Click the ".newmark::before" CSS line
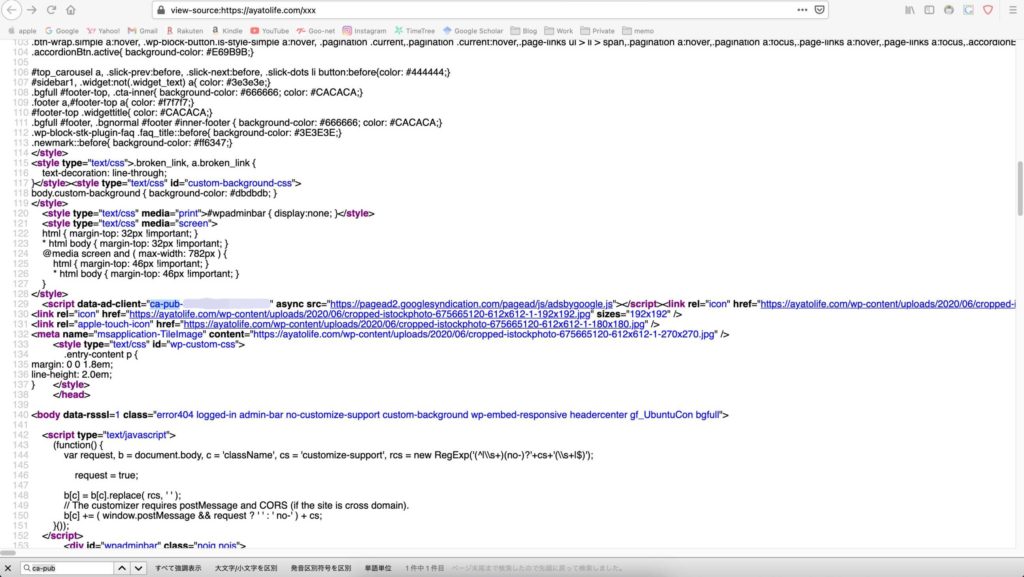Image resolution: width=1024 pixels, height=577 pixels. pyautogui.click(x=131, y=143)
